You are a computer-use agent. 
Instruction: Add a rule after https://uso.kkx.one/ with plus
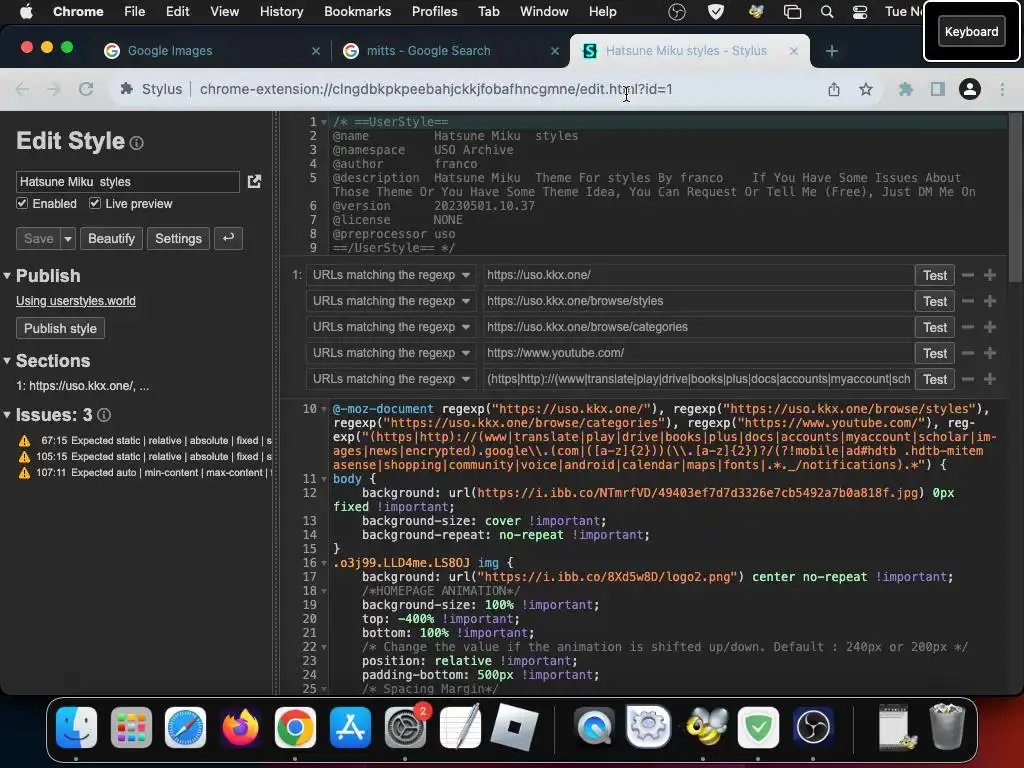click(x=990, y=275)
